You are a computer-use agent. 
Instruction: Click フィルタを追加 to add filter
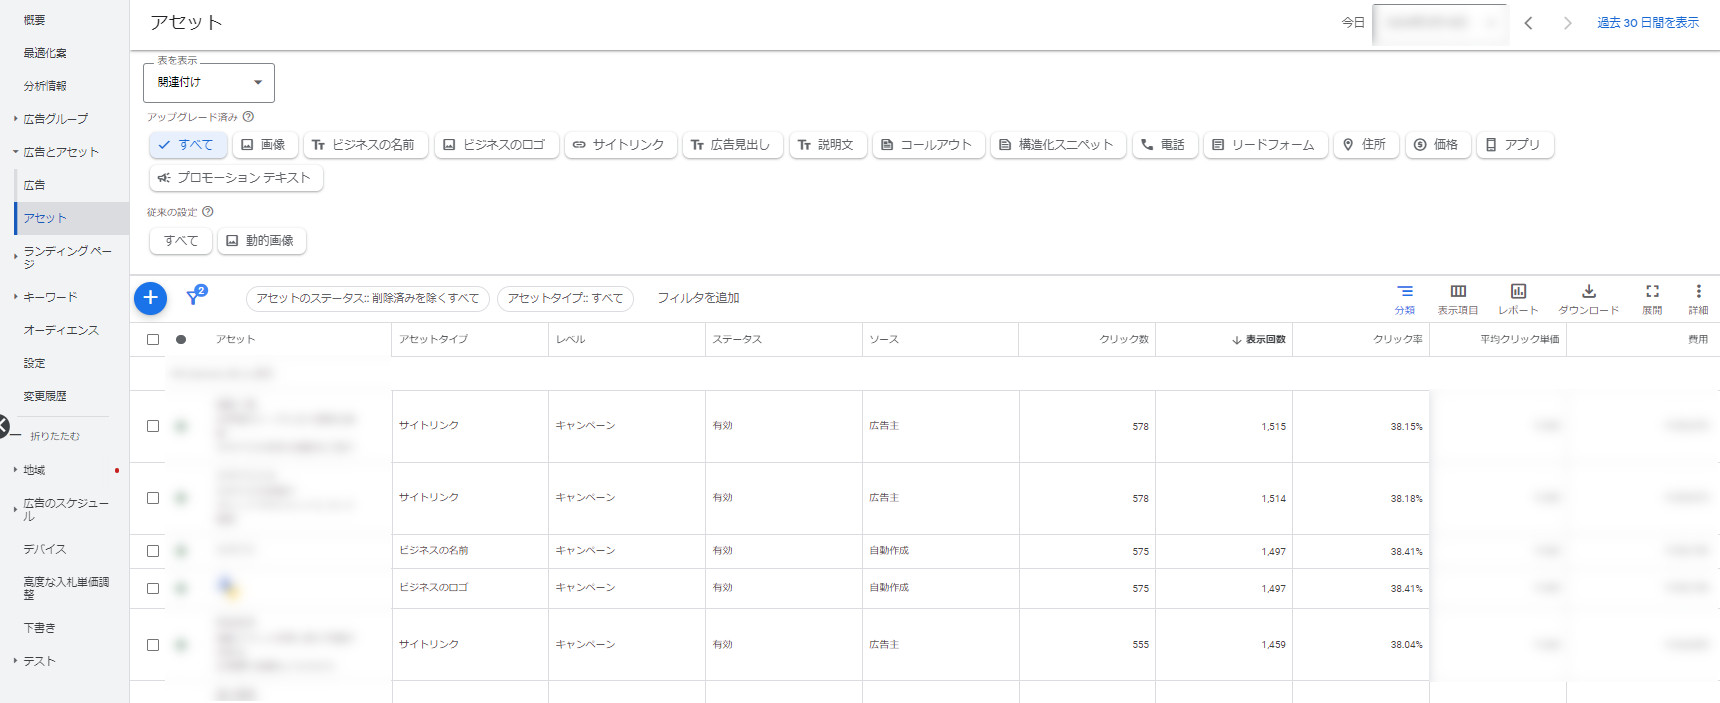tap(698, 298)
